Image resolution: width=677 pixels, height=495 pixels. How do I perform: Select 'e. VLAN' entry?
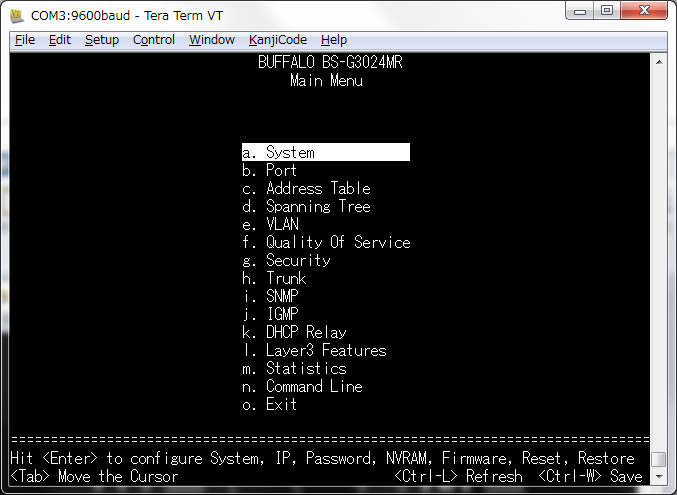coord(270,224)
